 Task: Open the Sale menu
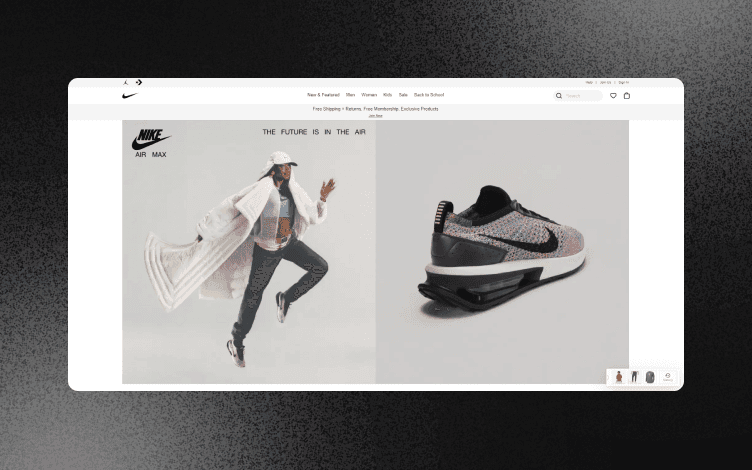point(403,95)
